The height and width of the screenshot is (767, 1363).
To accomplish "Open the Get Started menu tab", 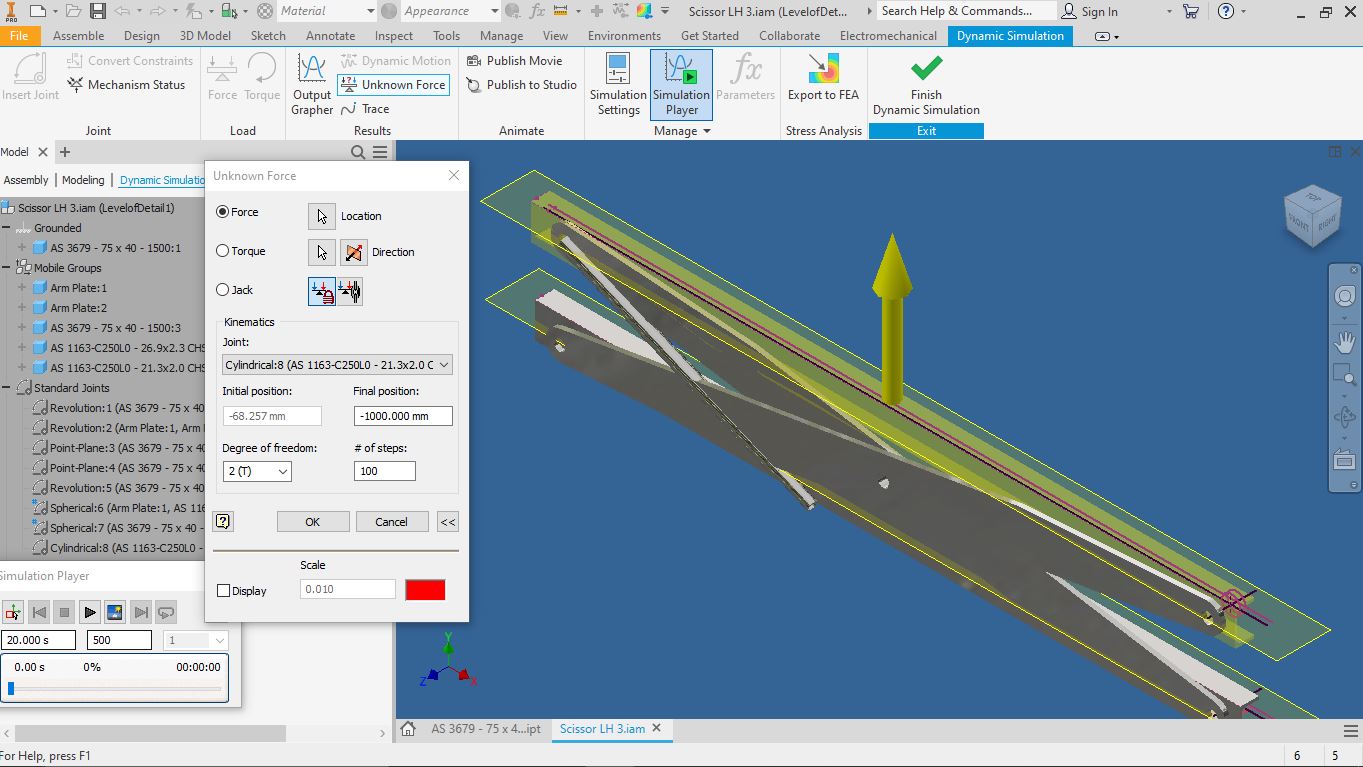I will click(x=709, y=33).
